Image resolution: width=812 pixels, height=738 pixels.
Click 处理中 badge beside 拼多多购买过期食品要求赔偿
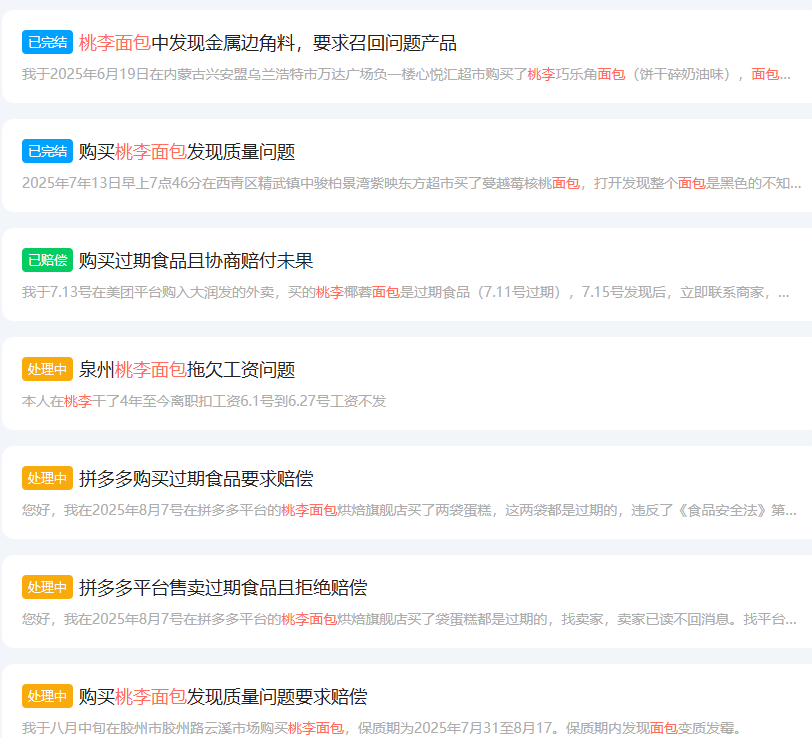[x=47, y=478]
